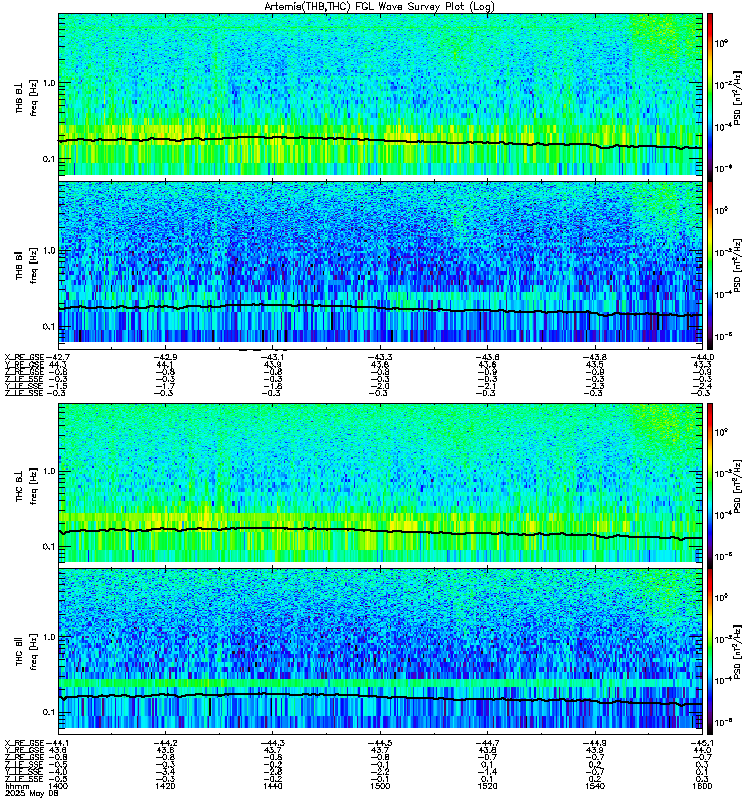Click the '1.0' tick label of THB B⊥ panel
The image size is (750, 800).
click(49, 83)
